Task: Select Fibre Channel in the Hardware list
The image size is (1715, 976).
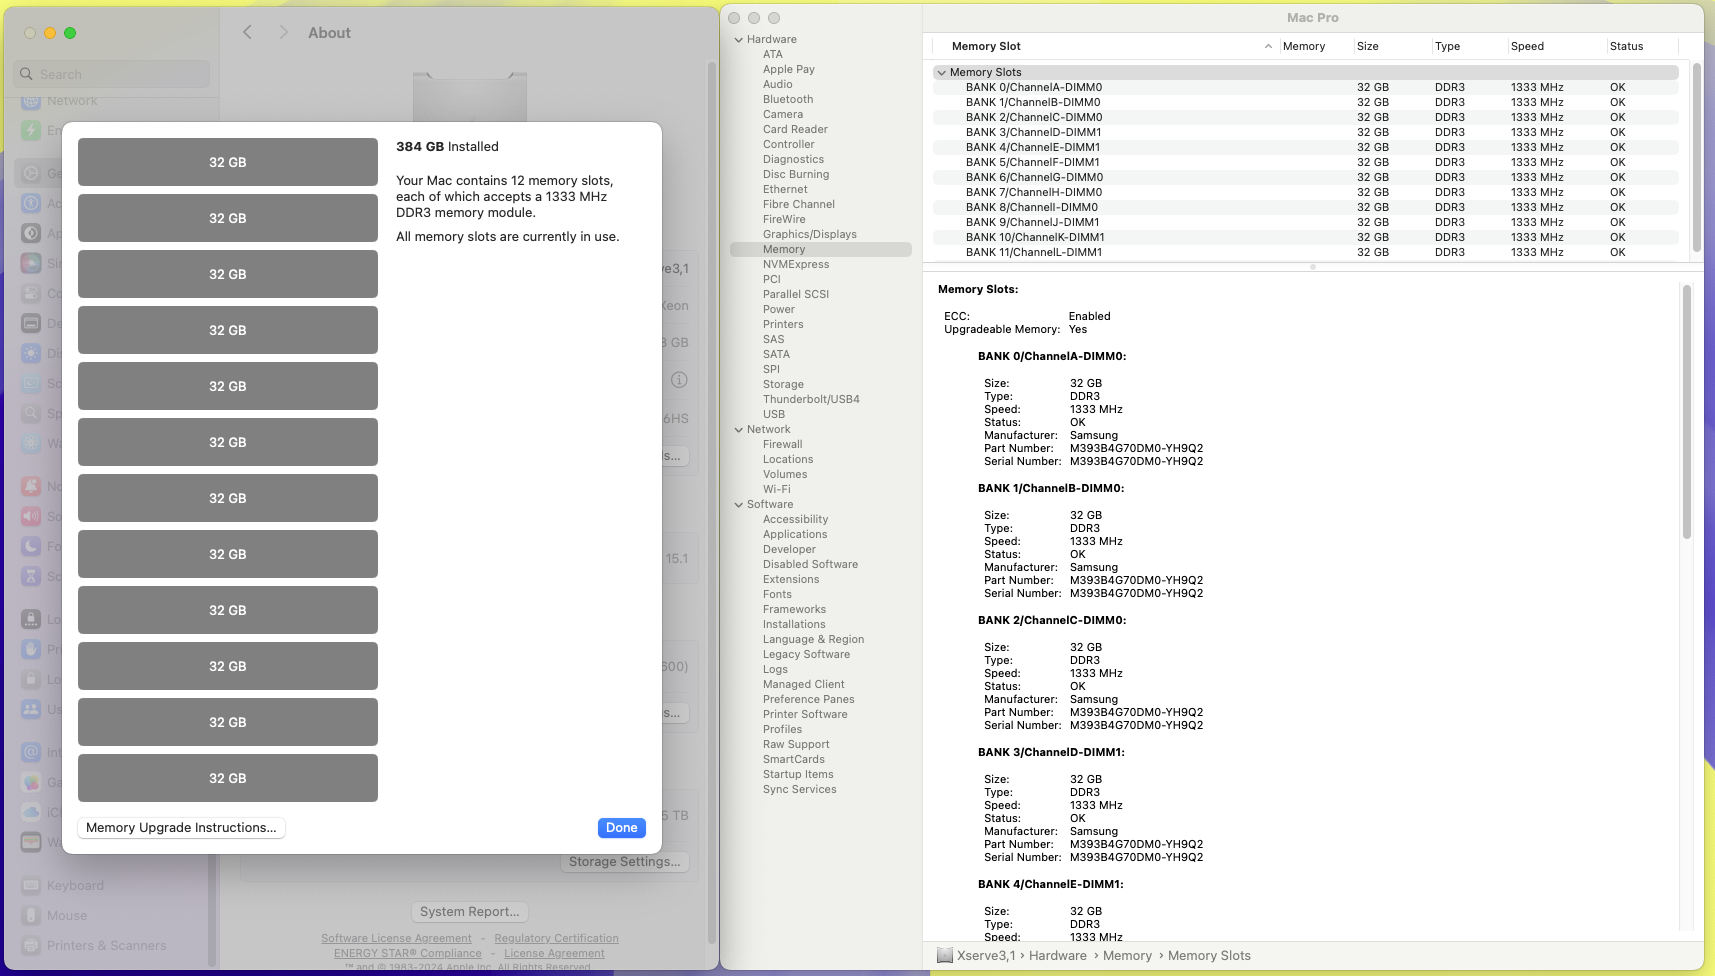Action: point(799,204)
